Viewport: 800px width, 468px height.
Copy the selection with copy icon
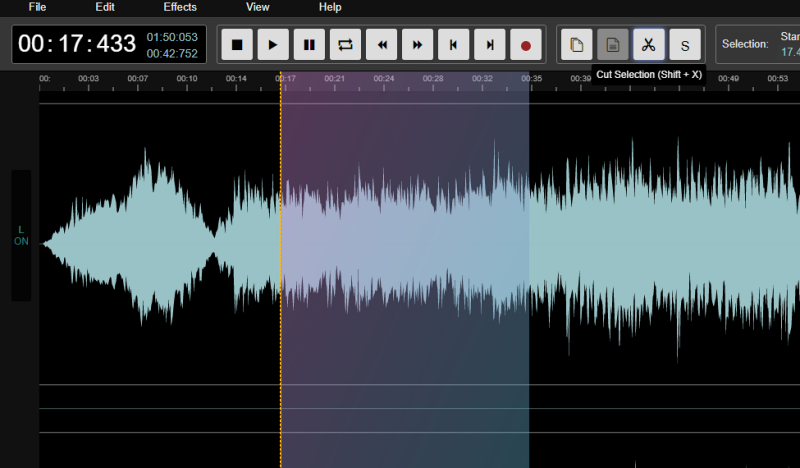577,45
